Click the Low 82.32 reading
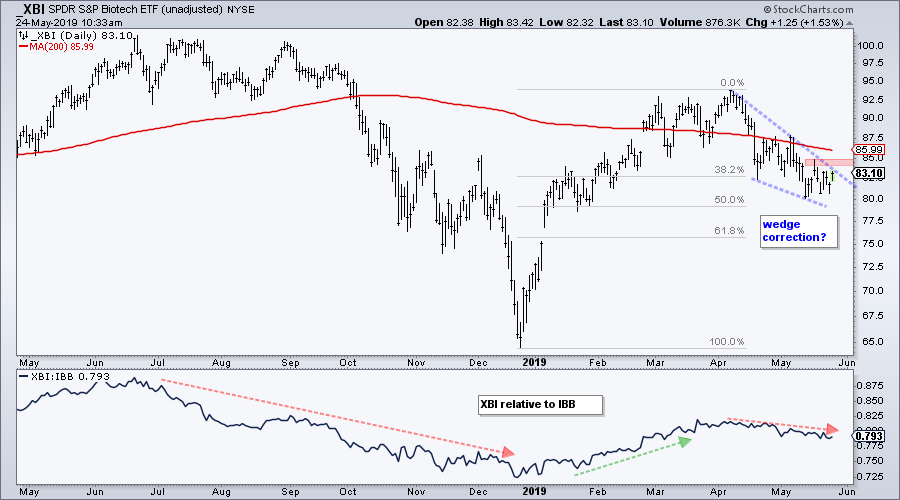 (x=567, y=22)
